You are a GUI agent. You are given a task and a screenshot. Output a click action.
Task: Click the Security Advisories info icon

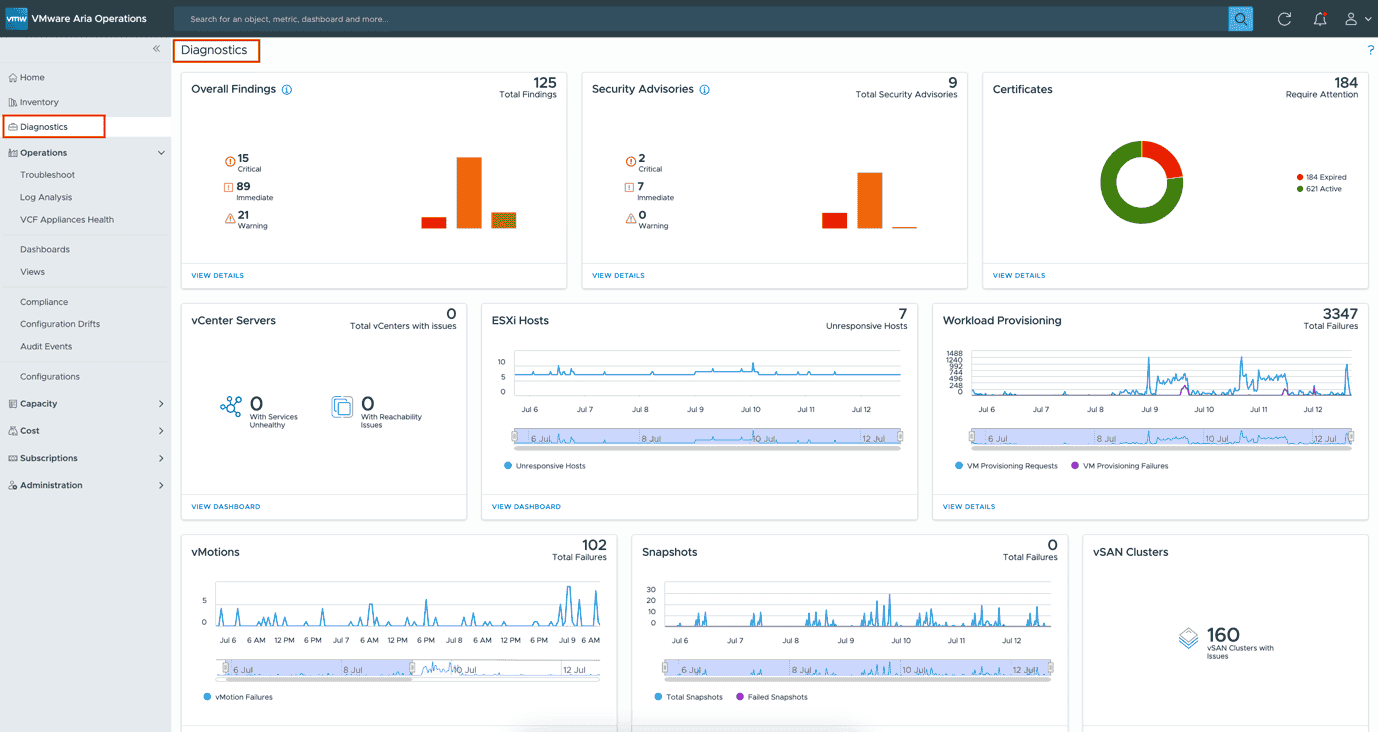pos(704,90)
